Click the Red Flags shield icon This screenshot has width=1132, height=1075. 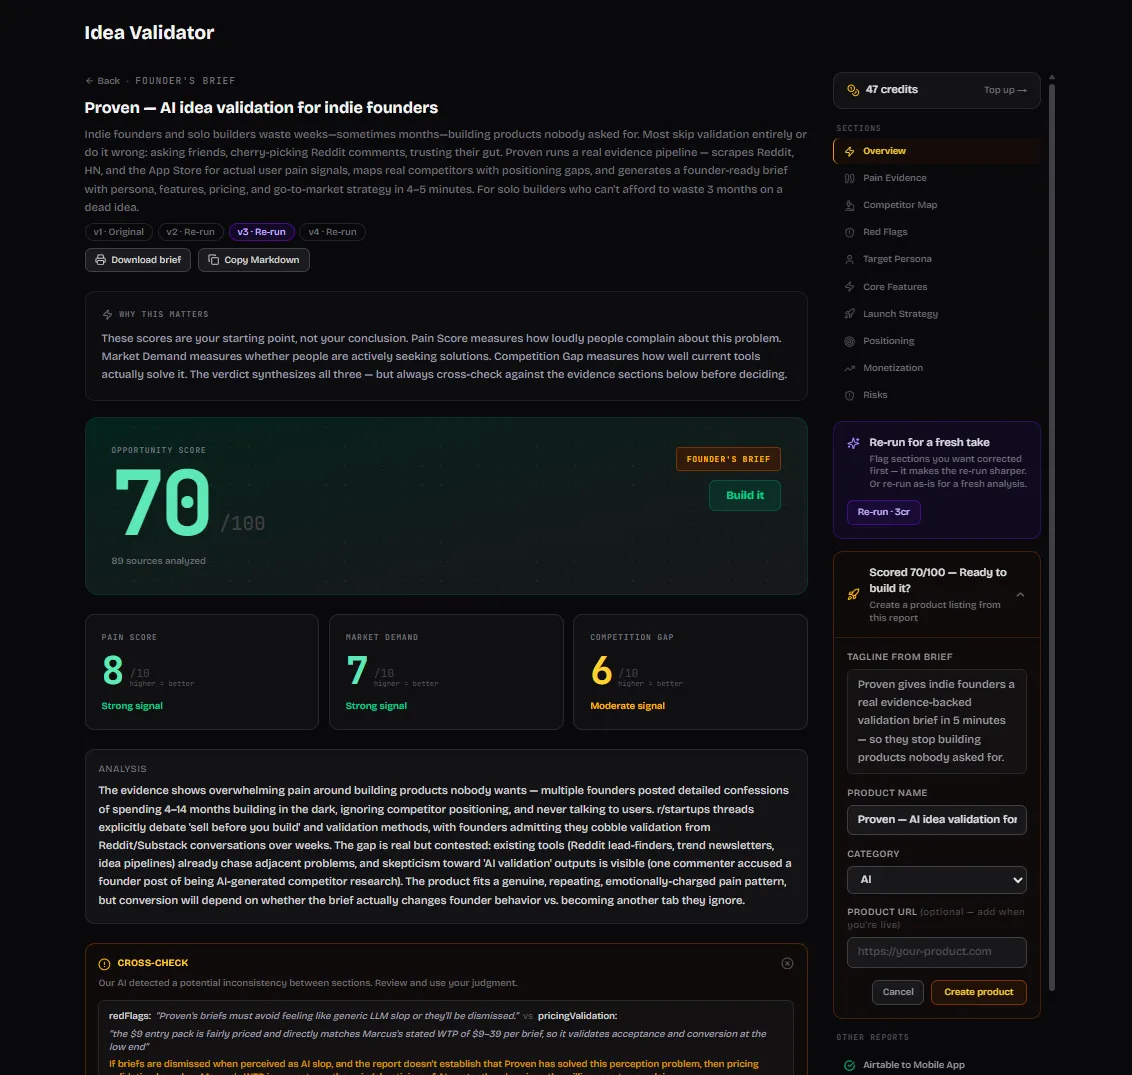pyautogui.click(x=850, y=232)
